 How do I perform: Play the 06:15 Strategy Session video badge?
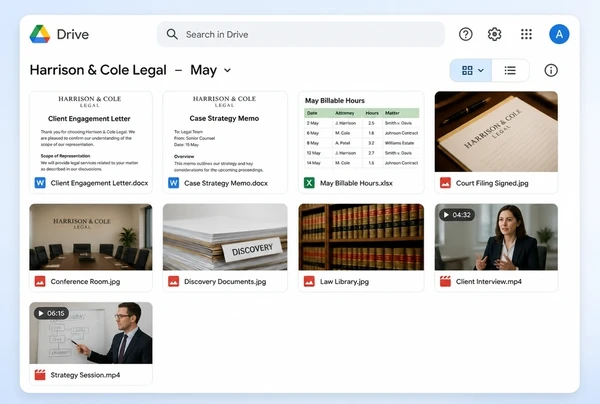coord(51,313)
